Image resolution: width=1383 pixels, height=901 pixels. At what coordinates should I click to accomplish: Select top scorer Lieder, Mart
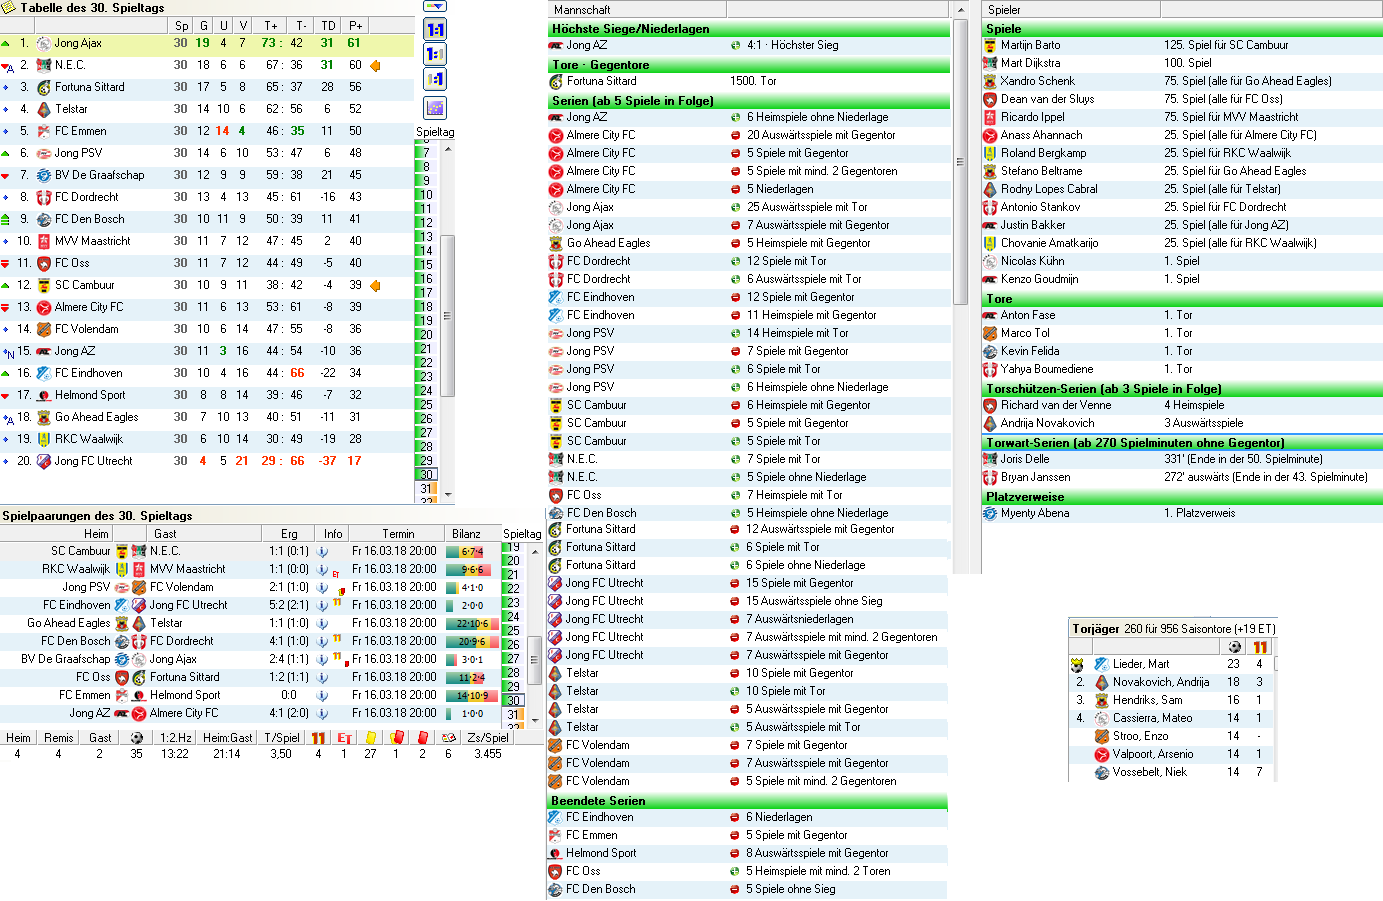(1172, 664)
